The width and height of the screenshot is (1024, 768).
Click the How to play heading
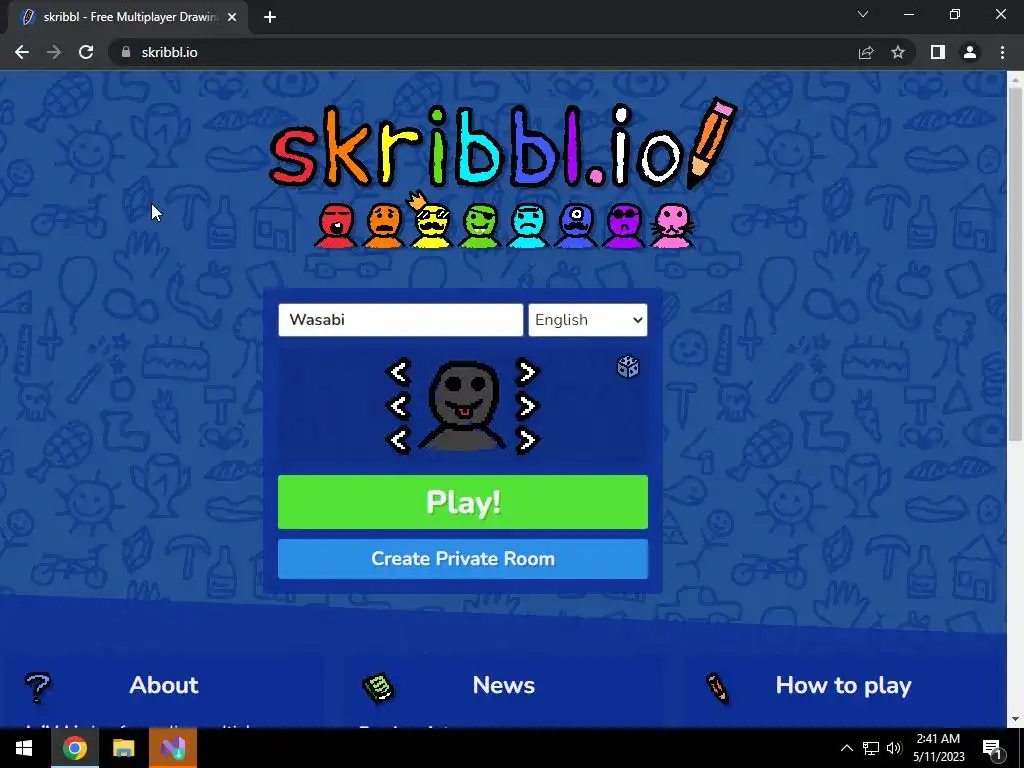coord(843,686)
